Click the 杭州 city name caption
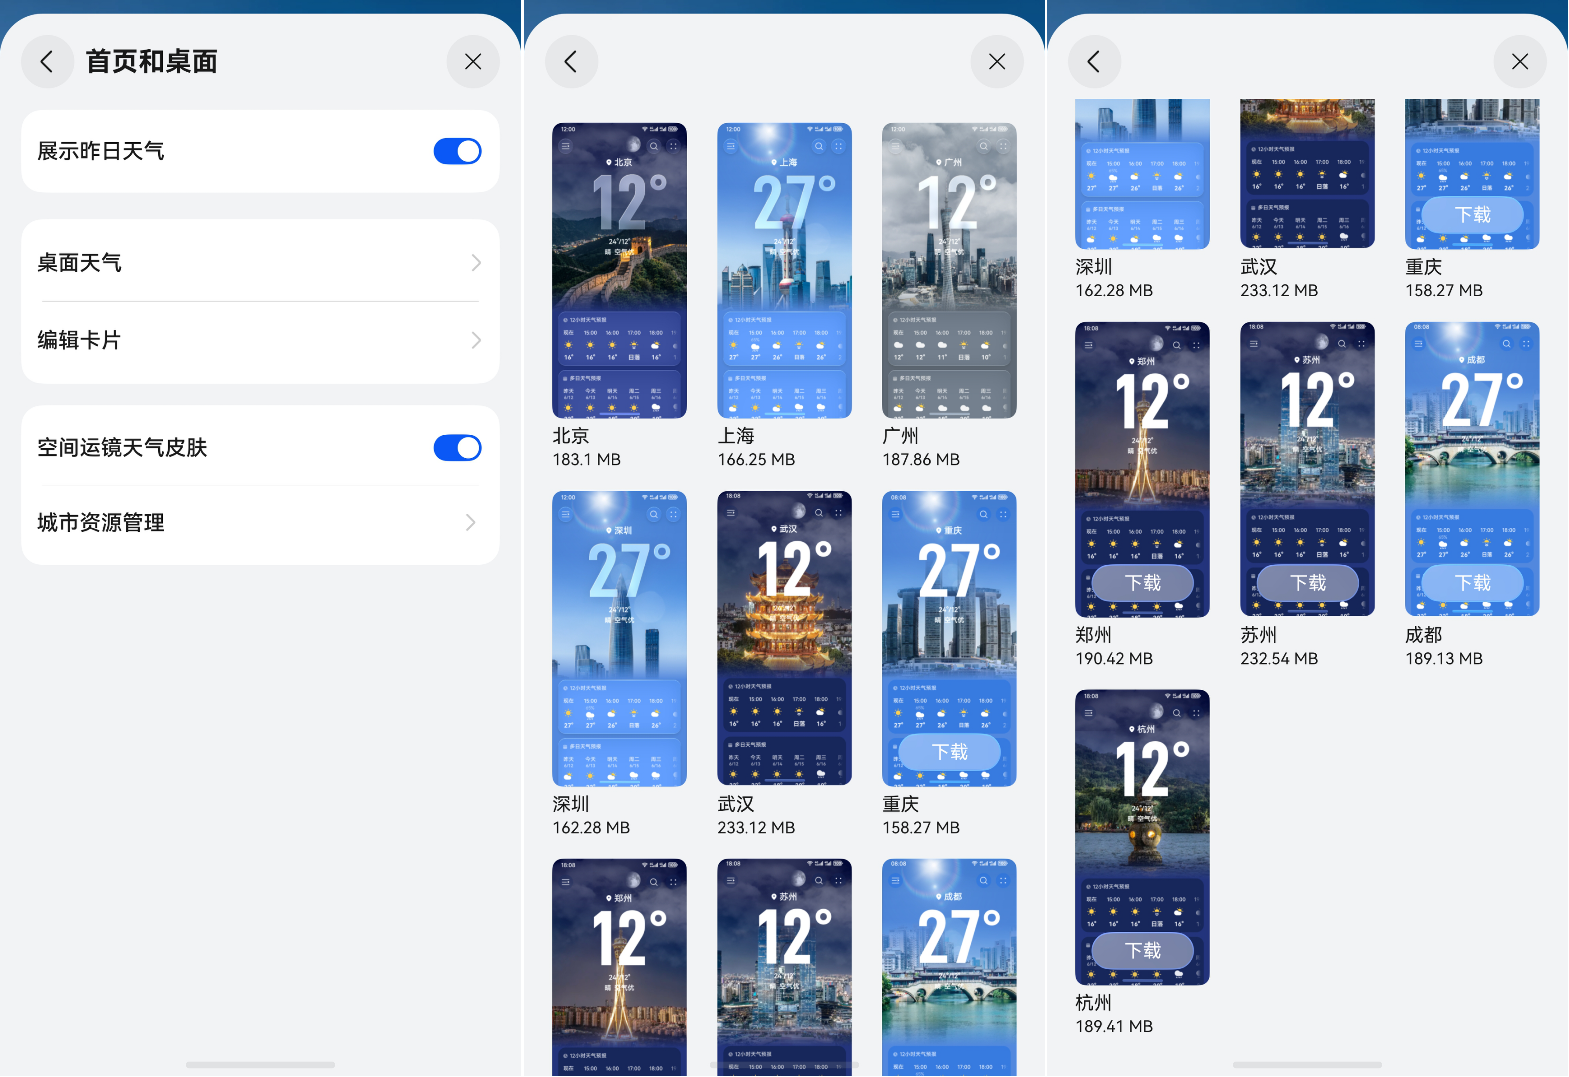 pos(1094,1003)
